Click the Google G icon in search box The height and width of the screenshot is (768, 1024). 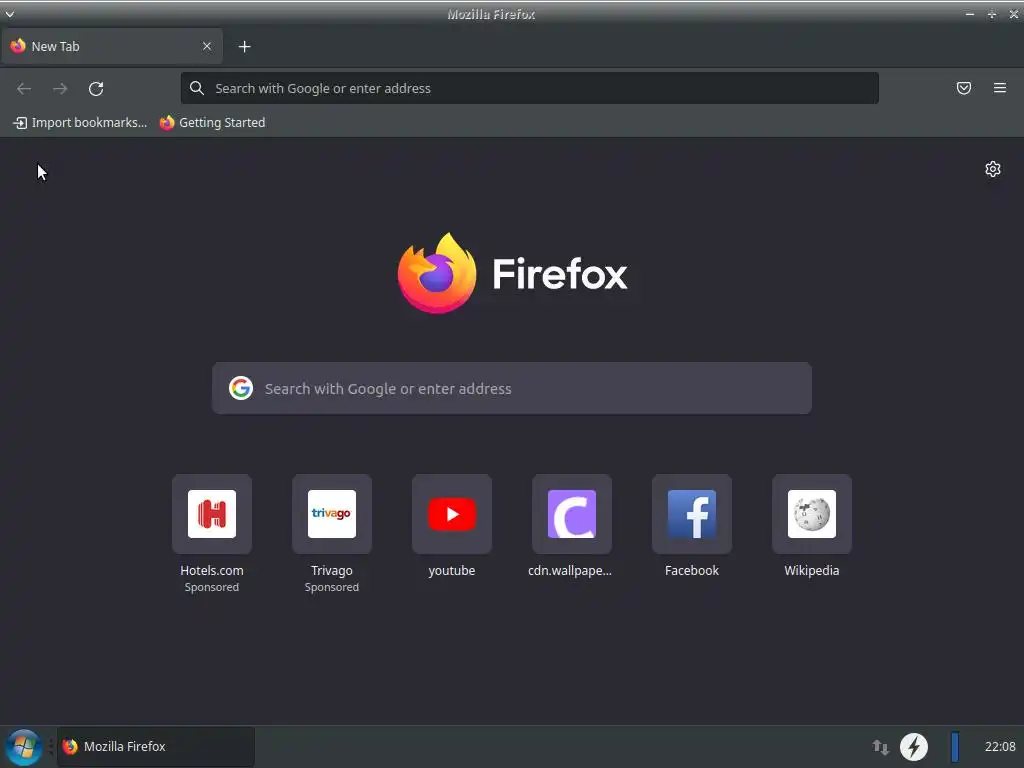click(x=241, y=389)
